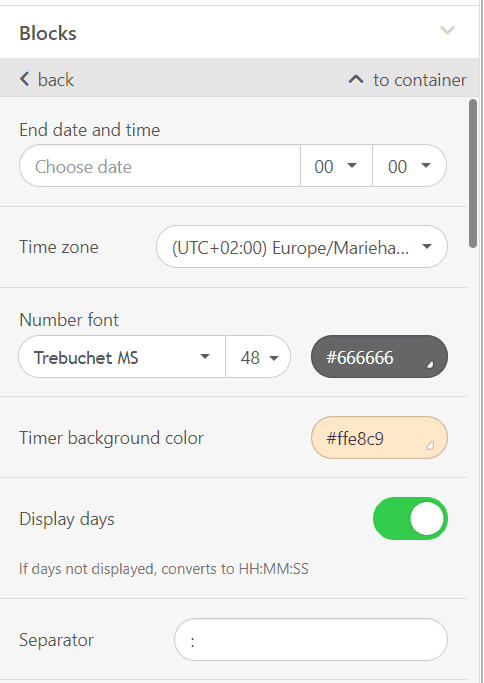
Task: Open the #ffe8c9 timer background color swatch
Action: pyautogui.click(x=379, y=438)
